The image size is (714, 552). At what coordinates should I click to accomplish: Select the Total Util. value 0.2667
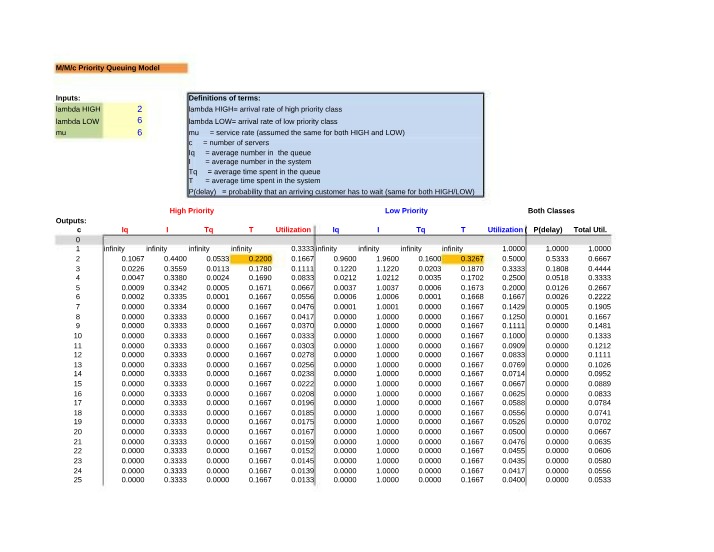pos(599,288)
